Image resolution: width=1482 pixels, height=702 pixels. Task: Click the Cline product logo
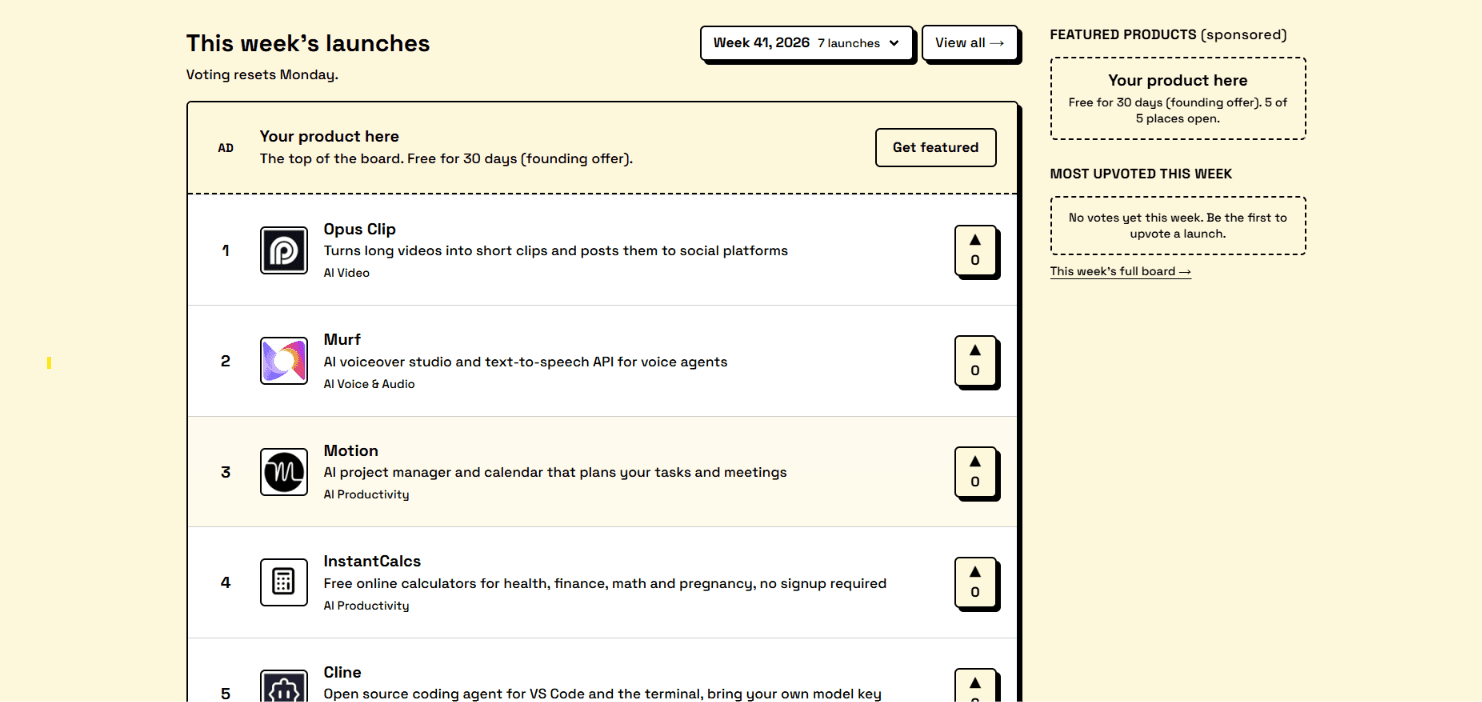click(284, 686)
